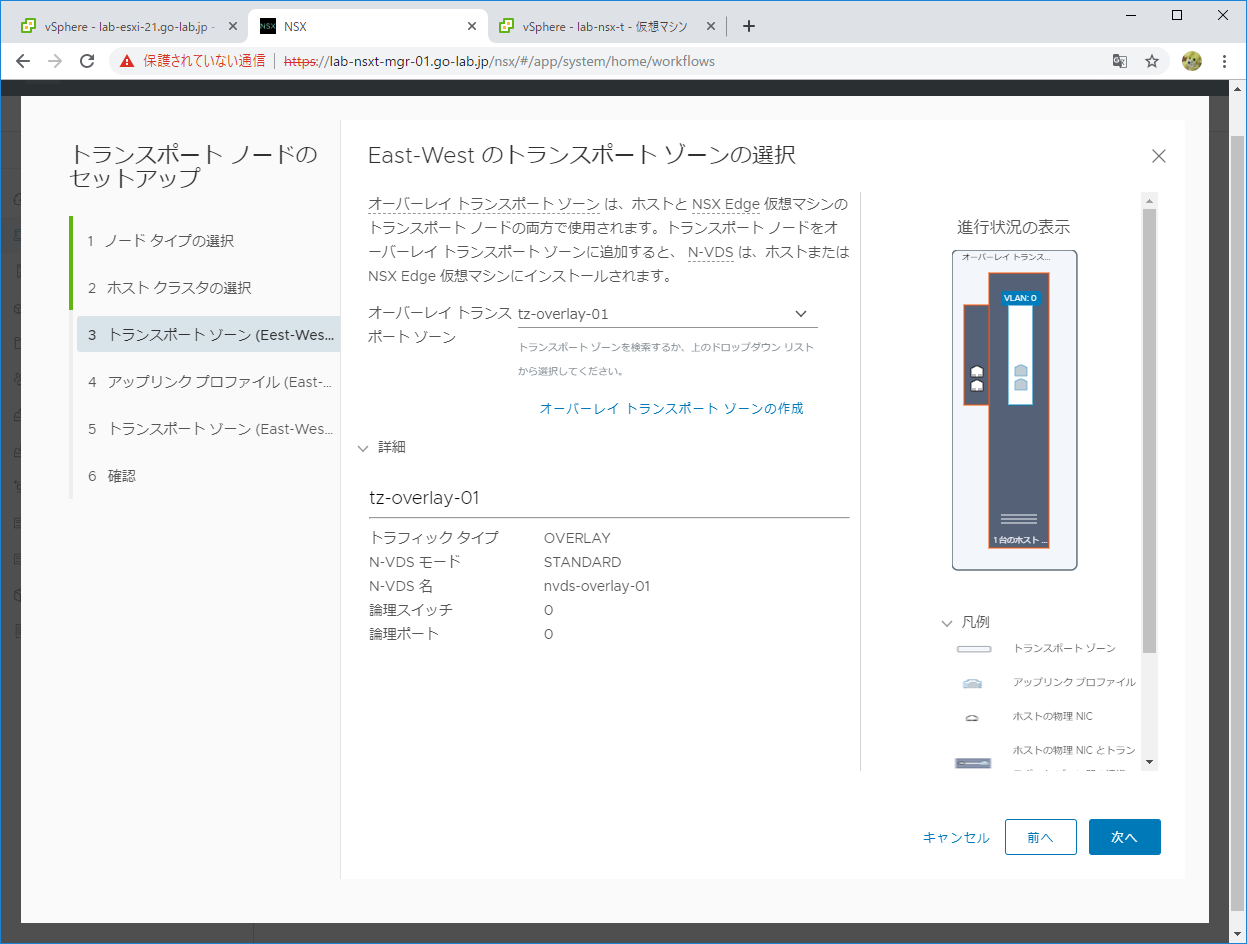The width and height of the screenshot is (1247, 944).
Task: Go forward in browser history
Action: tap(55, 61)
